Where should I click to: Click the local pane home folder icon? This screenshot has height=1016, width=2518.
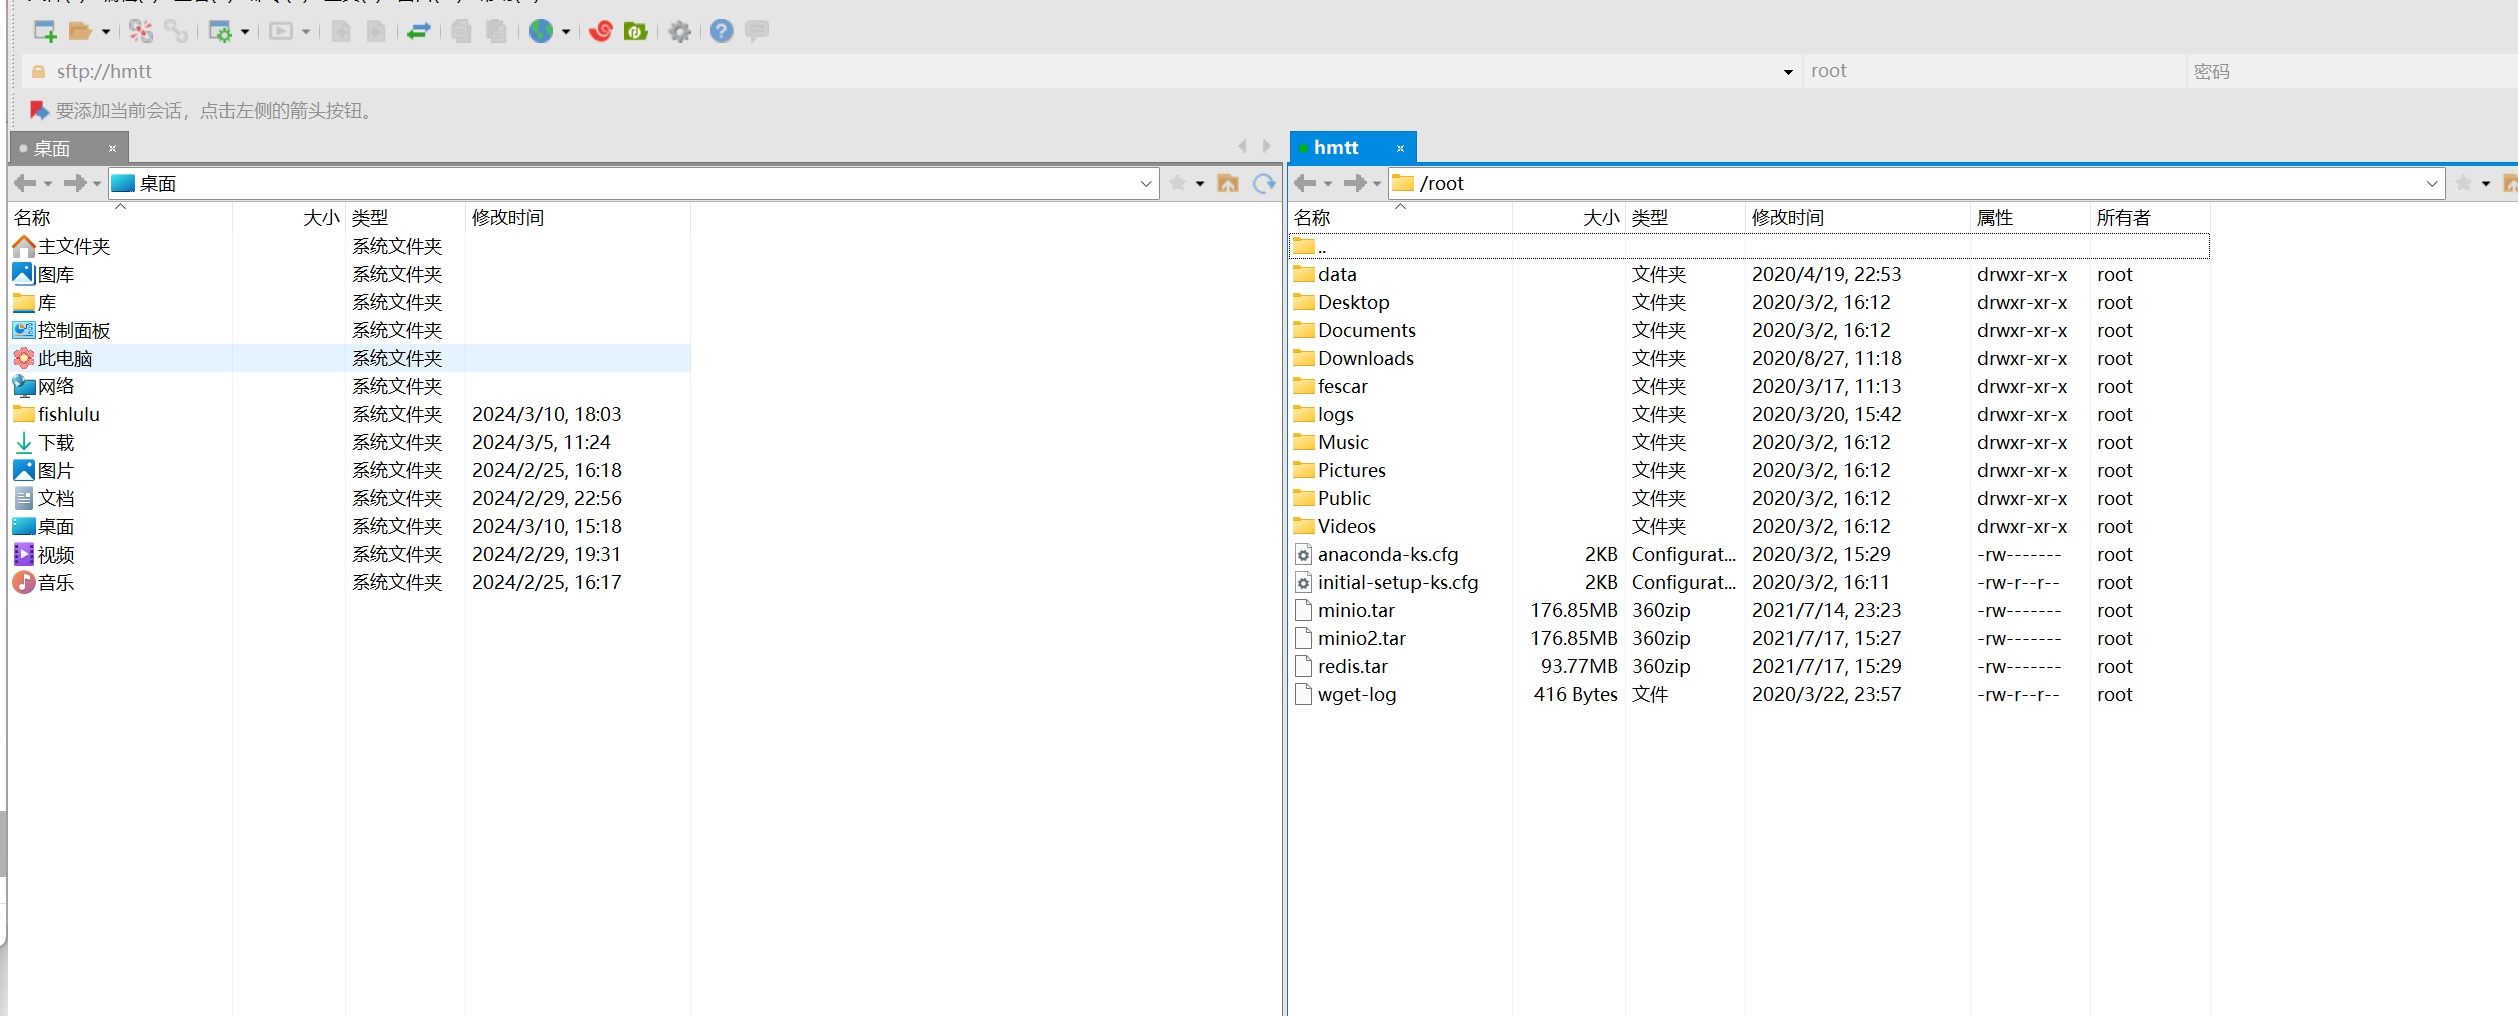pyautogui.click(x=1228, y=183)
